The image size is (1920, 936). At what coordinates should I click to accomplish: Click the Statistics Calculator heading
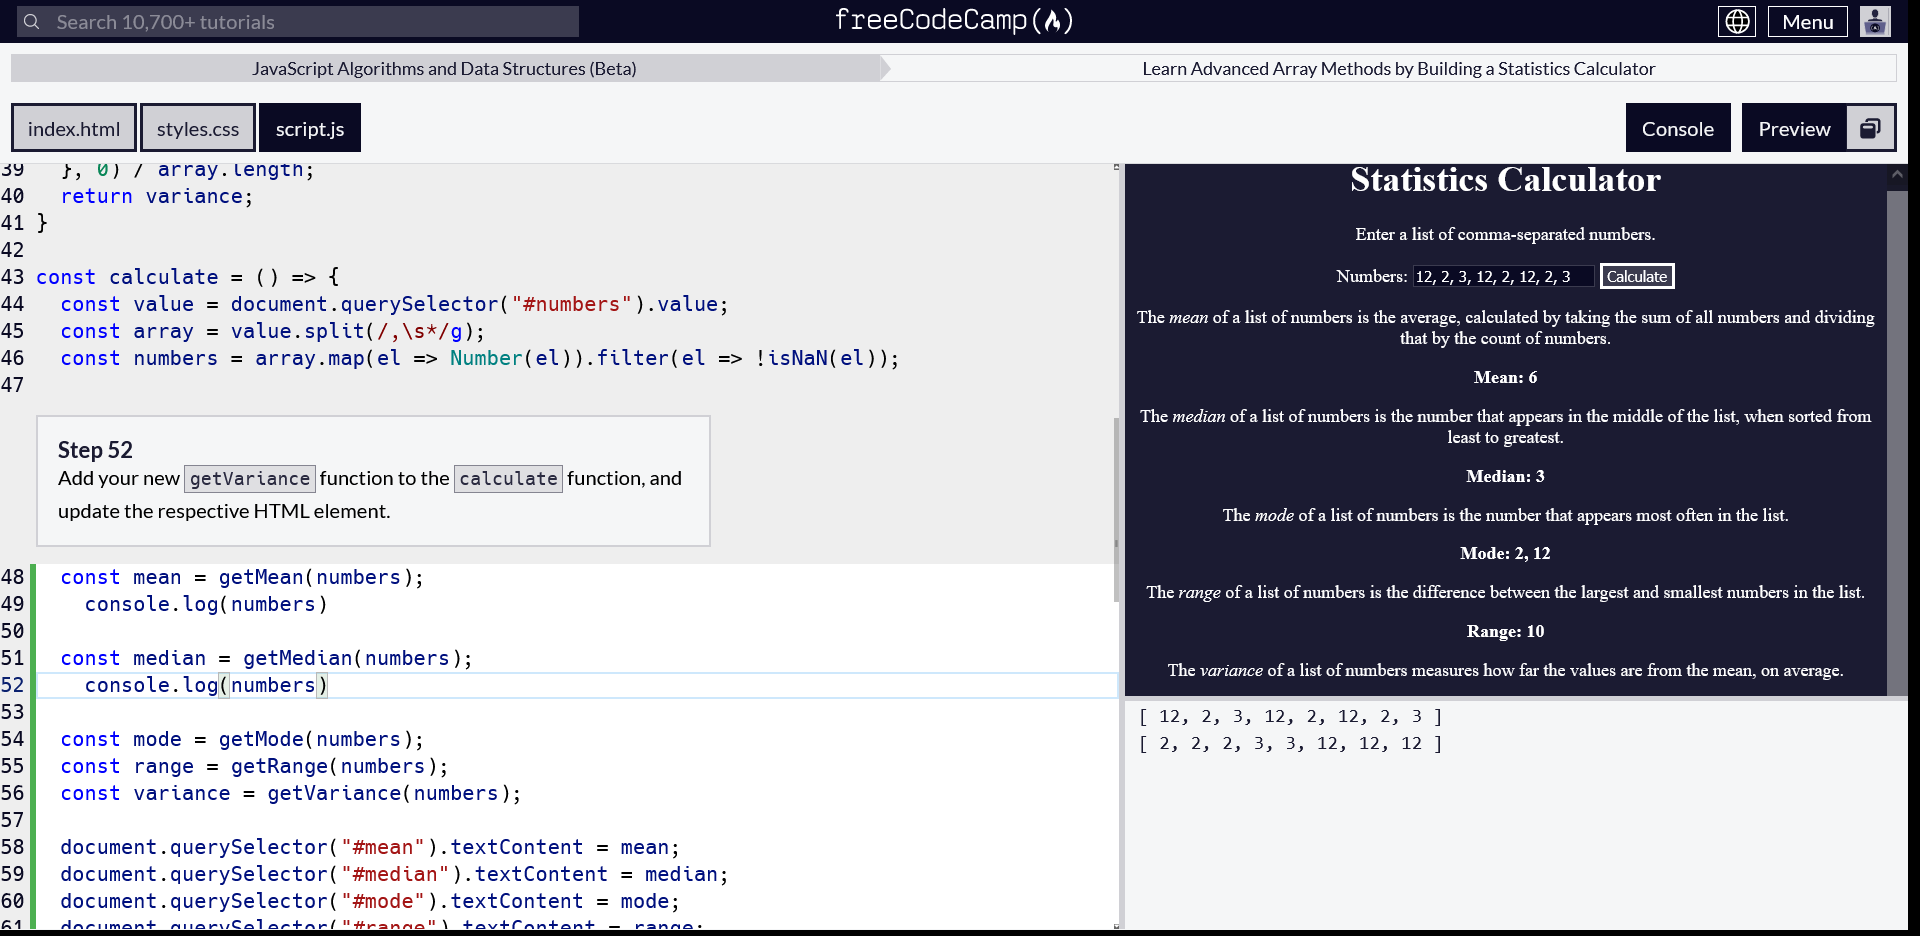[1505, 180]
